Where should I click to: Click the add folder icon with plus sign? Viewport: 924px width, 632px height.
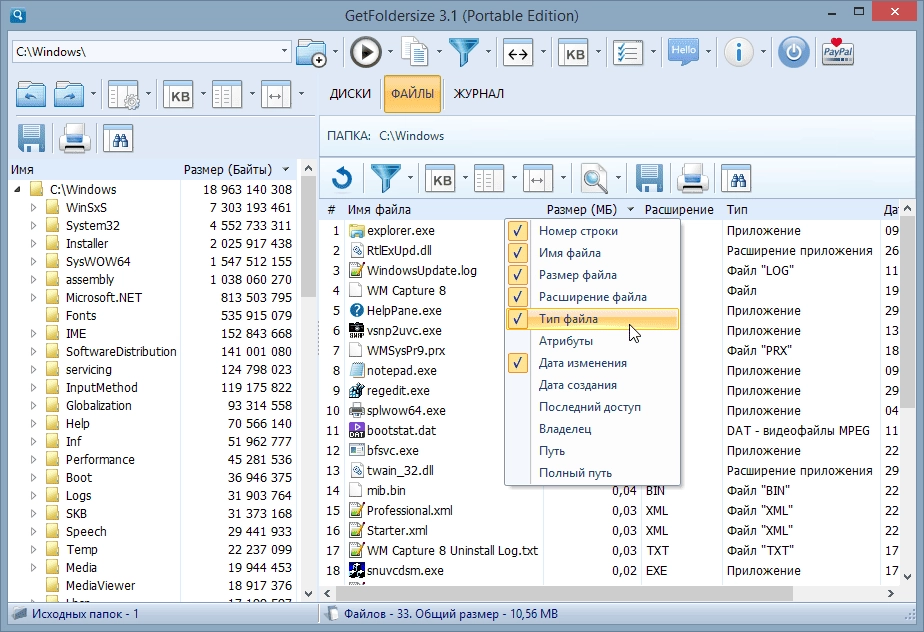coord(312,53)
